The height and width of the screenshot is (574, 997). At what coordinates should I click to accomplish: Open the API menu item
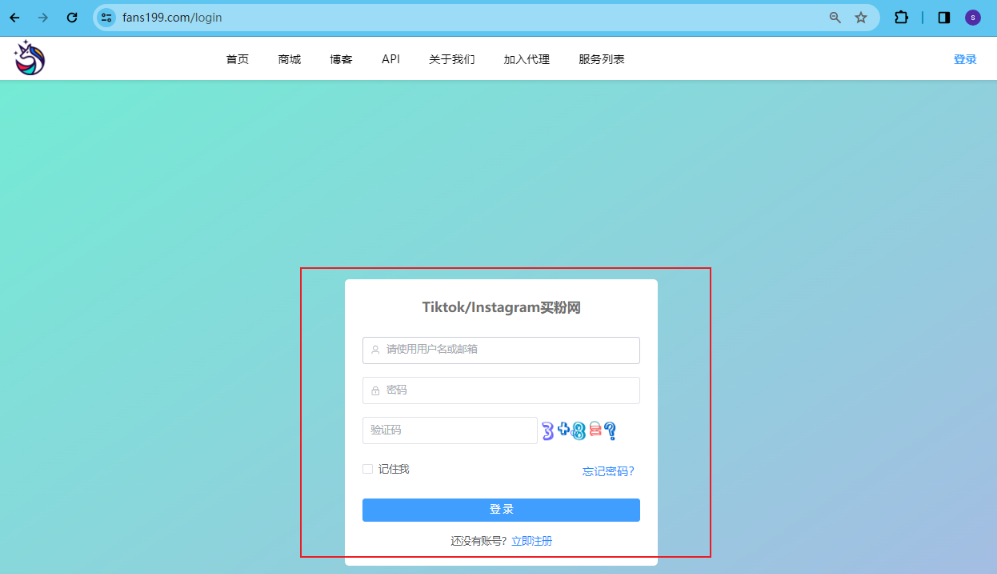click(x=390, y=59)
